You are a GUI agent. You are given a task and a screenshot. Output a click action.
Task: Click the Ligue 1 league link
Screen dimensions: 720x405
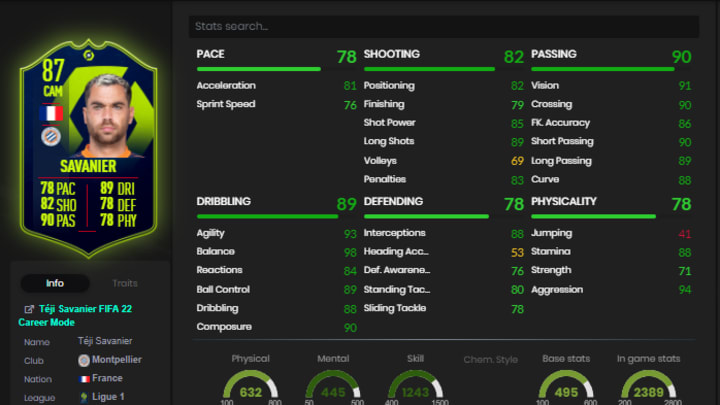point(108,396)
